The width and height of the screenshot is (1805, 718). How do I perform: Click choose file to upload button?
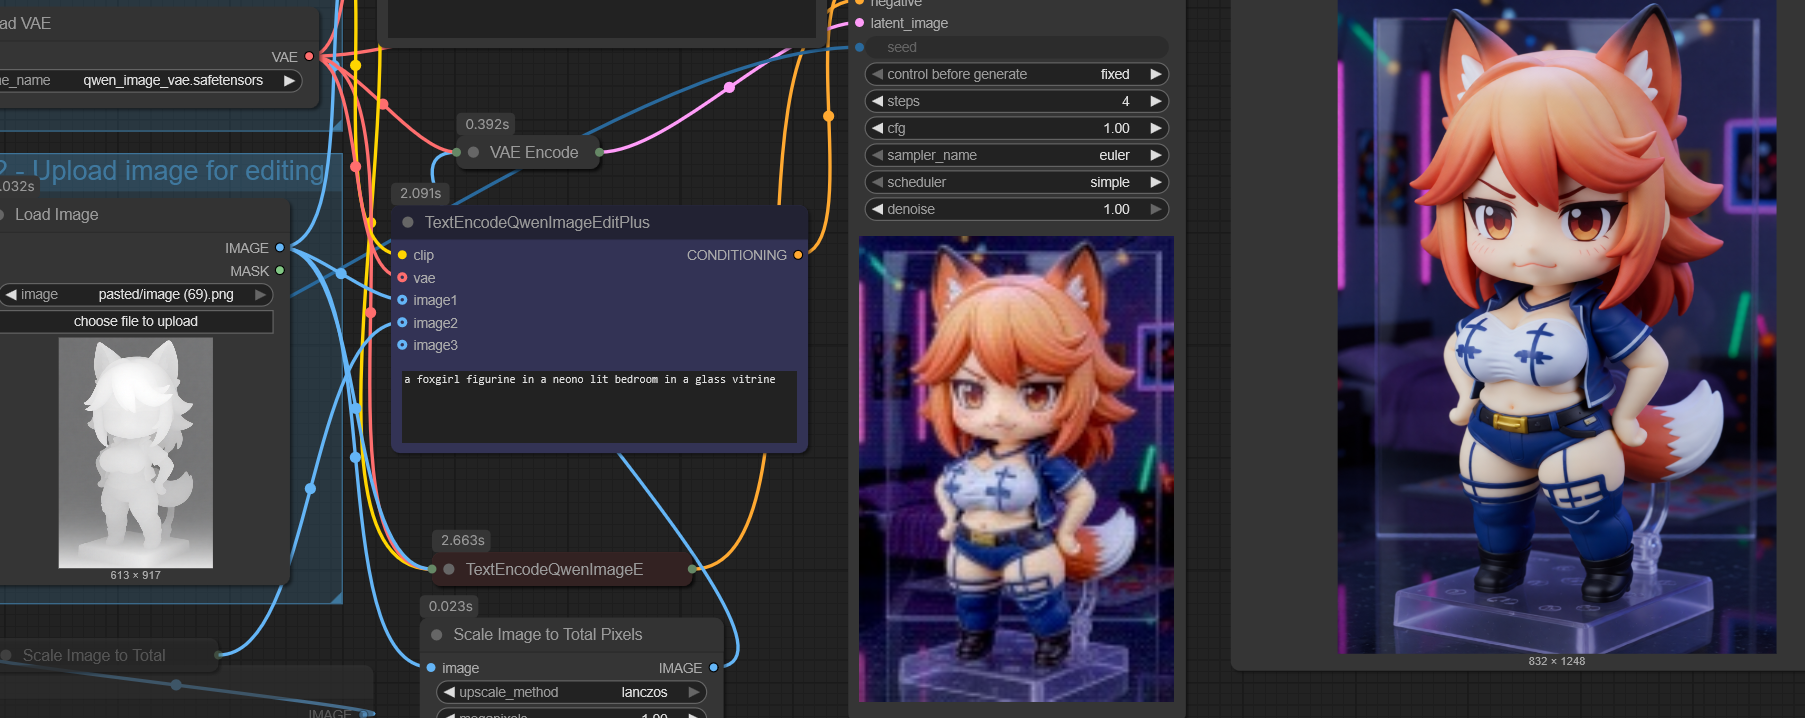click(136, 321)
